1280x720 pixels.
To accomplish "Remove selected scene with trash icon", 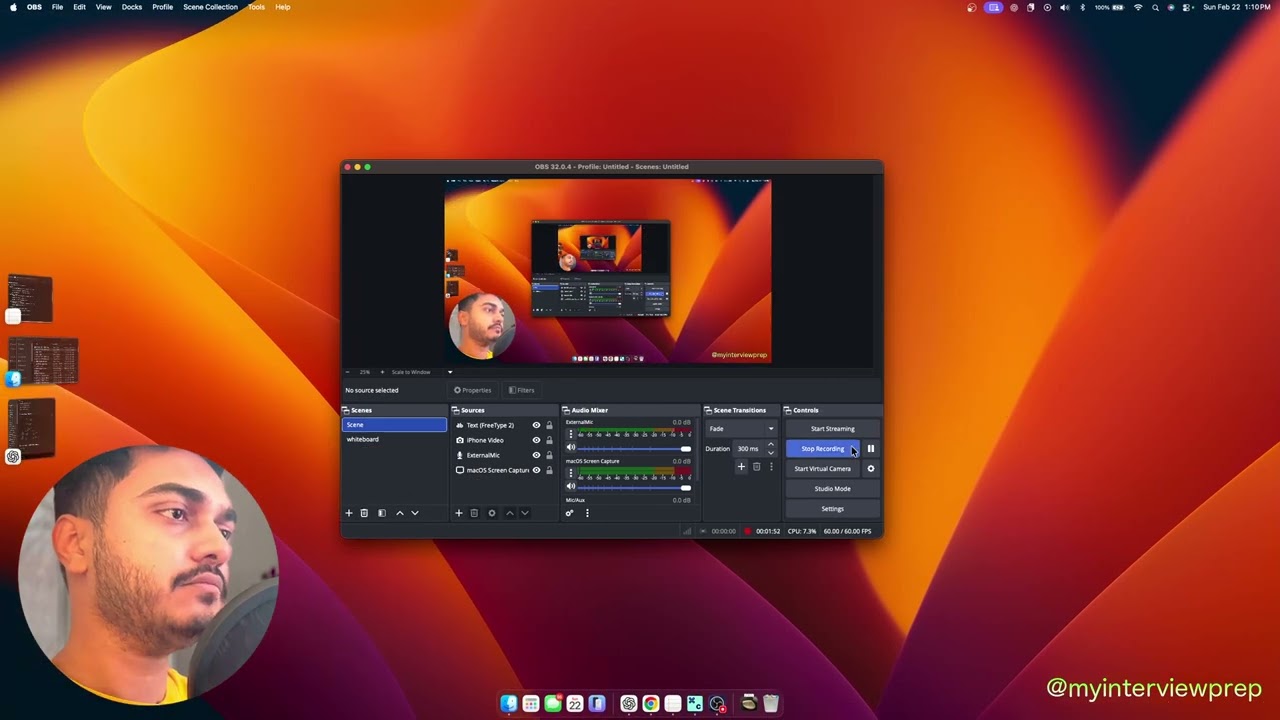I will (x=364, y=513).
